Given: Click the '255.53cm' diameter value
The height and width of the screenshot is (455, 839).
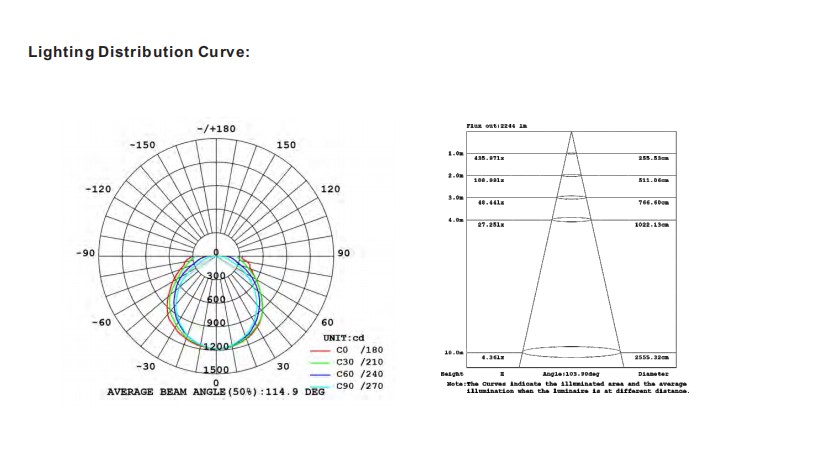Looking at the screenshot, I should [x=653, y=158].
